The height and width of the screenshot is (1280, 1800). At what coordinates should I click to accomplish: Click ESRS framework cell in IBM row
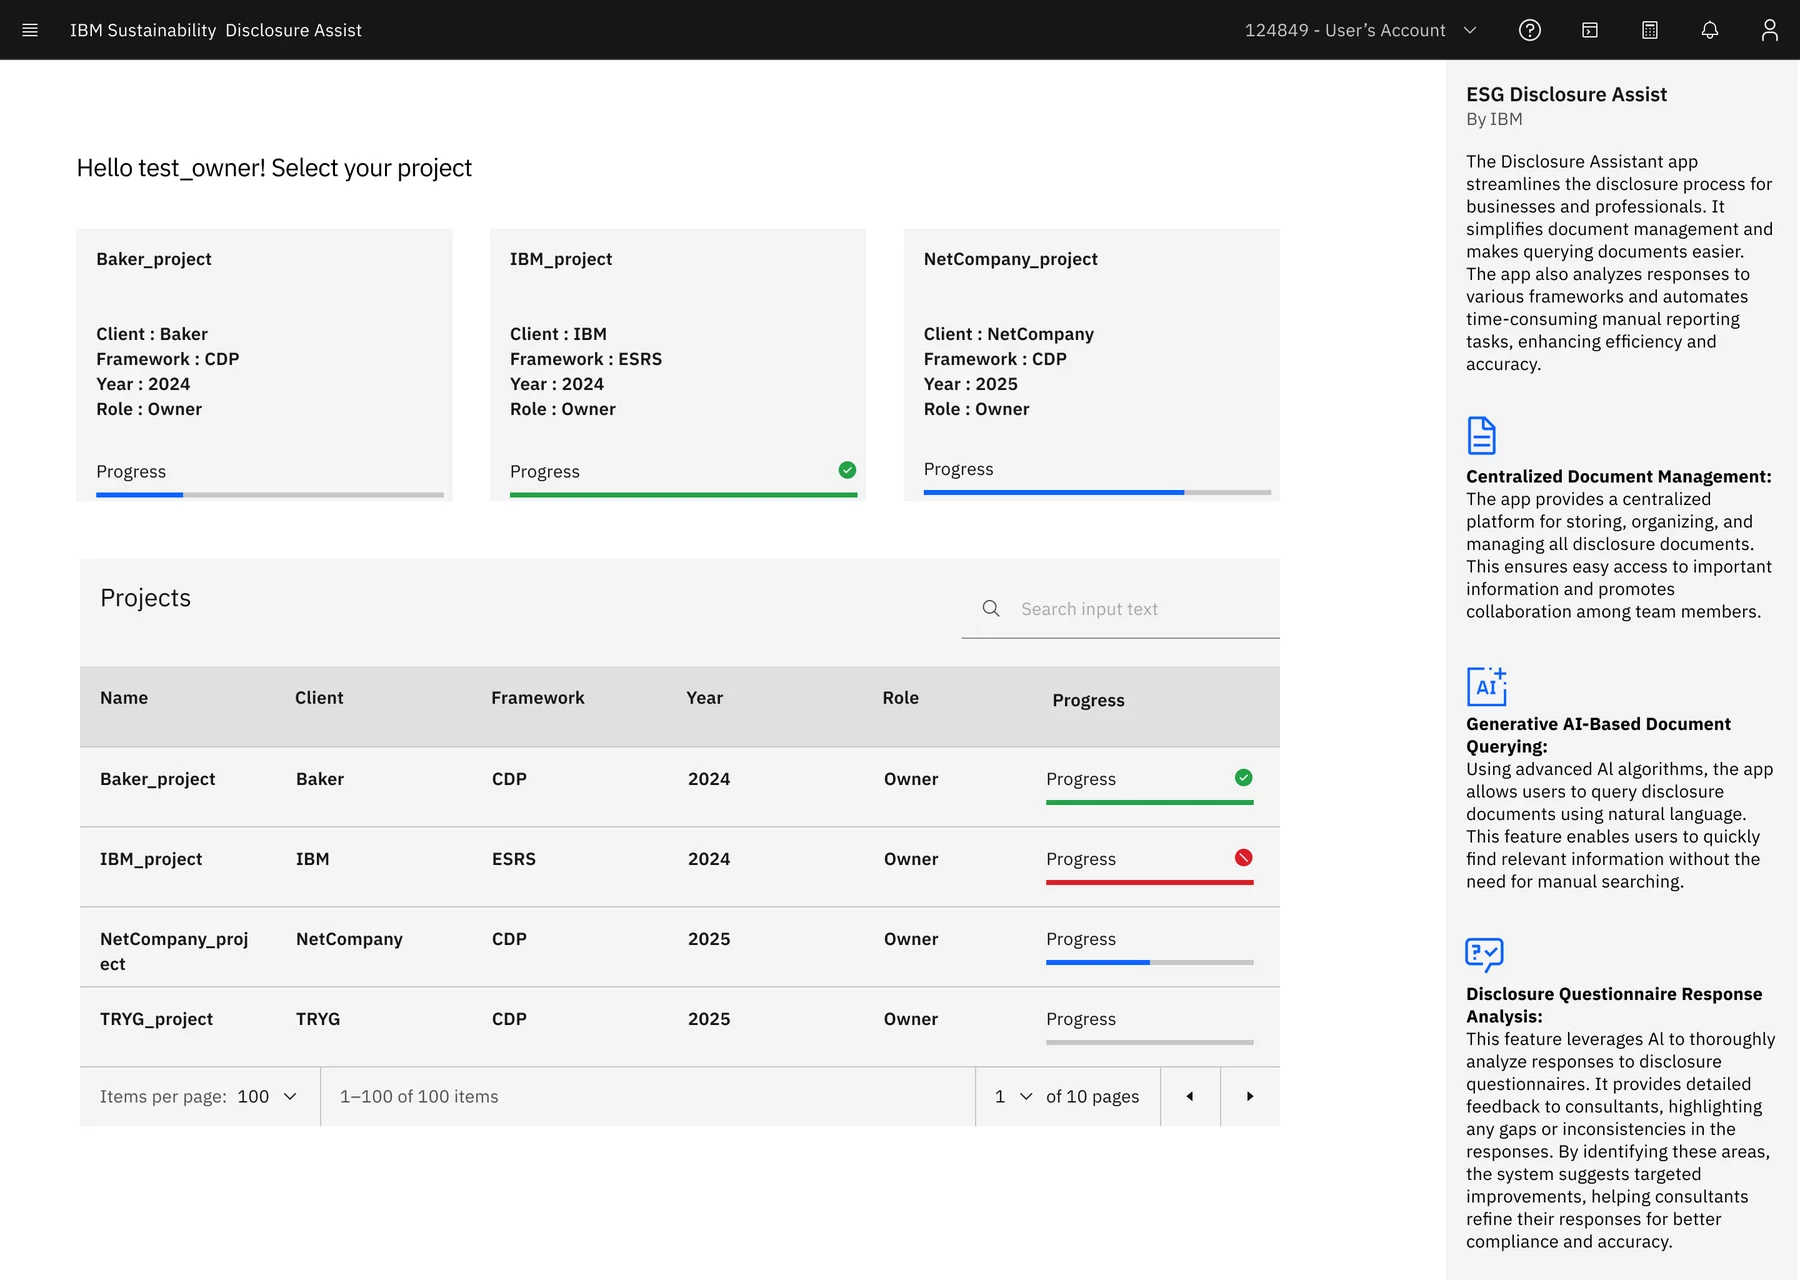514,859
